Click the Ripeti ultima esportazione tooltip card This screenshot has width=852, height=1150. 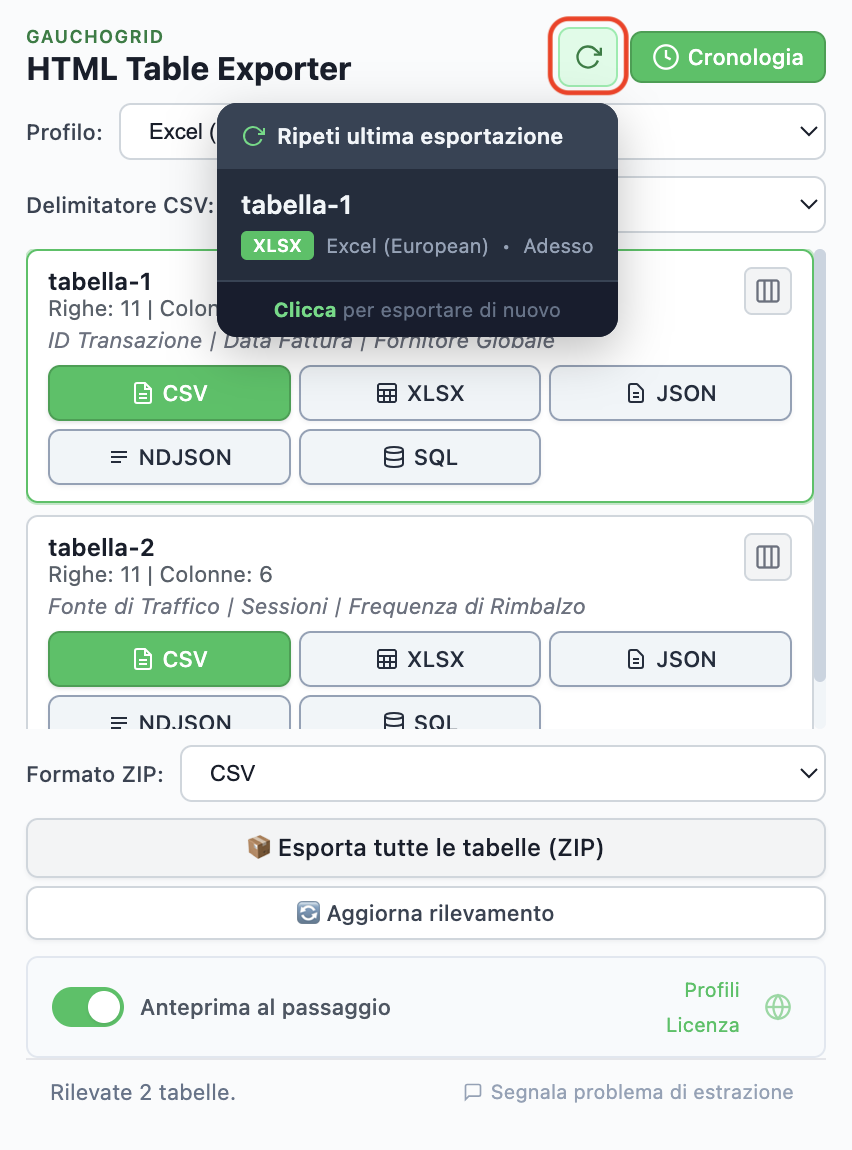(418, 220)
